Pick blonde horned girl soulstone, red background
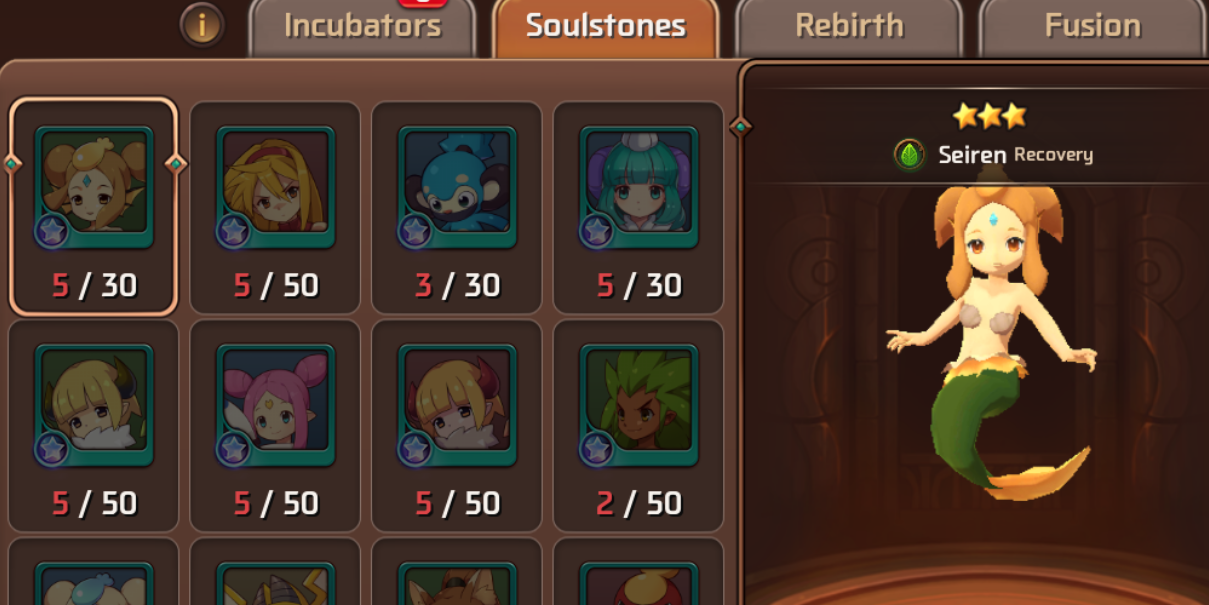1209x605 pixels. pyautogui.click(x=457, y=426)
